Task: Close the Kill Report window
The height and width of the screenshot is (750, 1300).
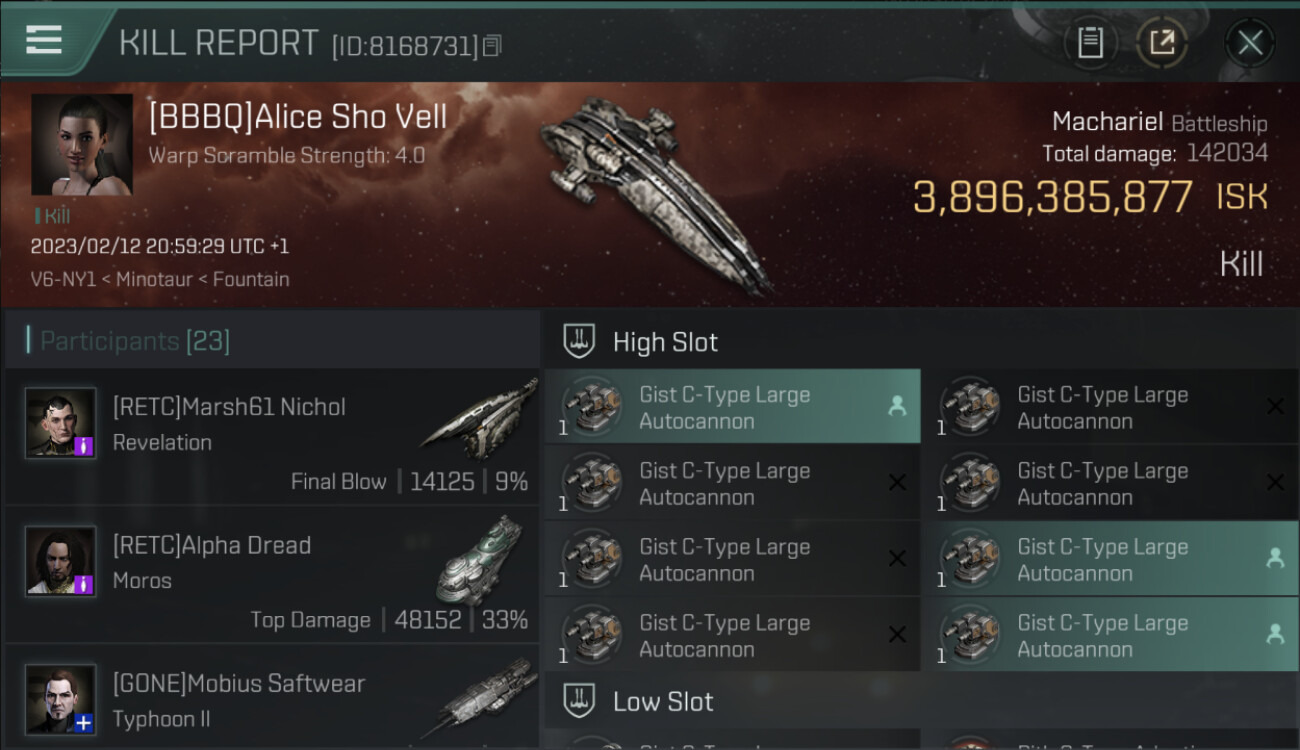Action: [x=1249, y=42]
